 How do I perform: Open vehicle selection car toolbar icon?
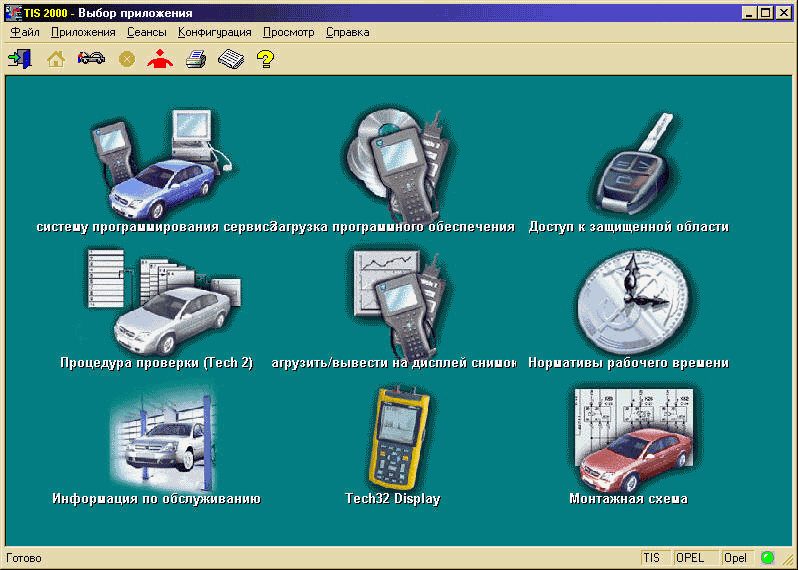tap(92, 59)
